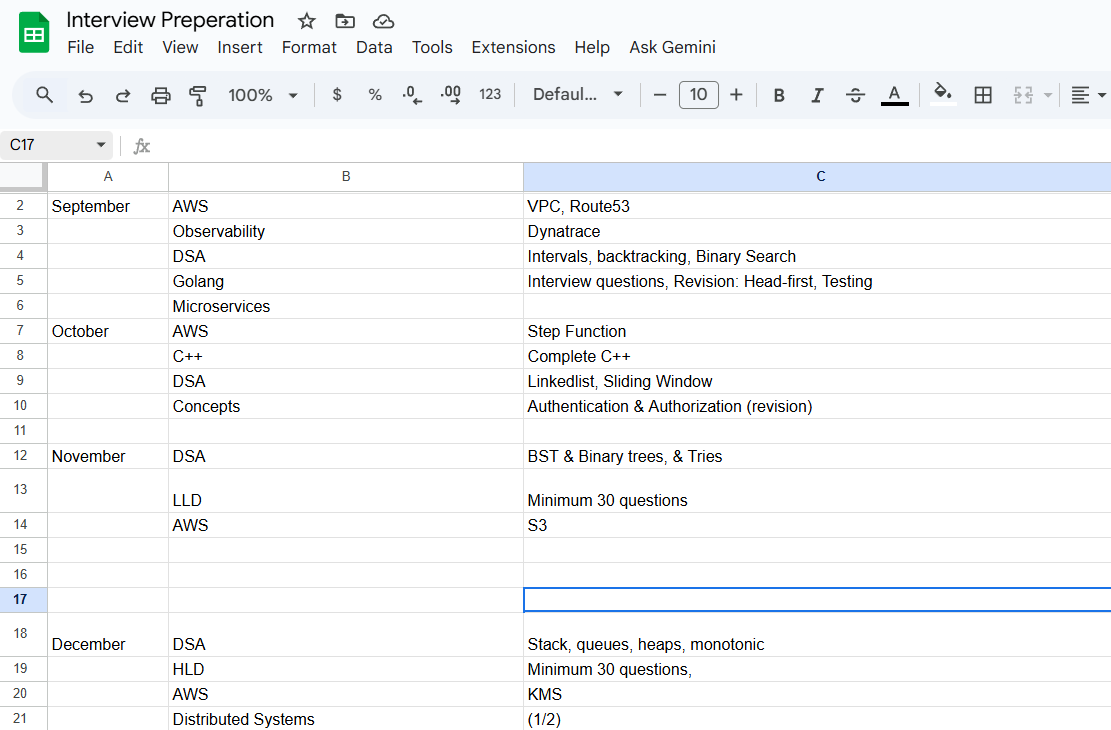Open the name box dropdown arrow
This screenshot has width=1111, height=730.
tap(101, 145)
